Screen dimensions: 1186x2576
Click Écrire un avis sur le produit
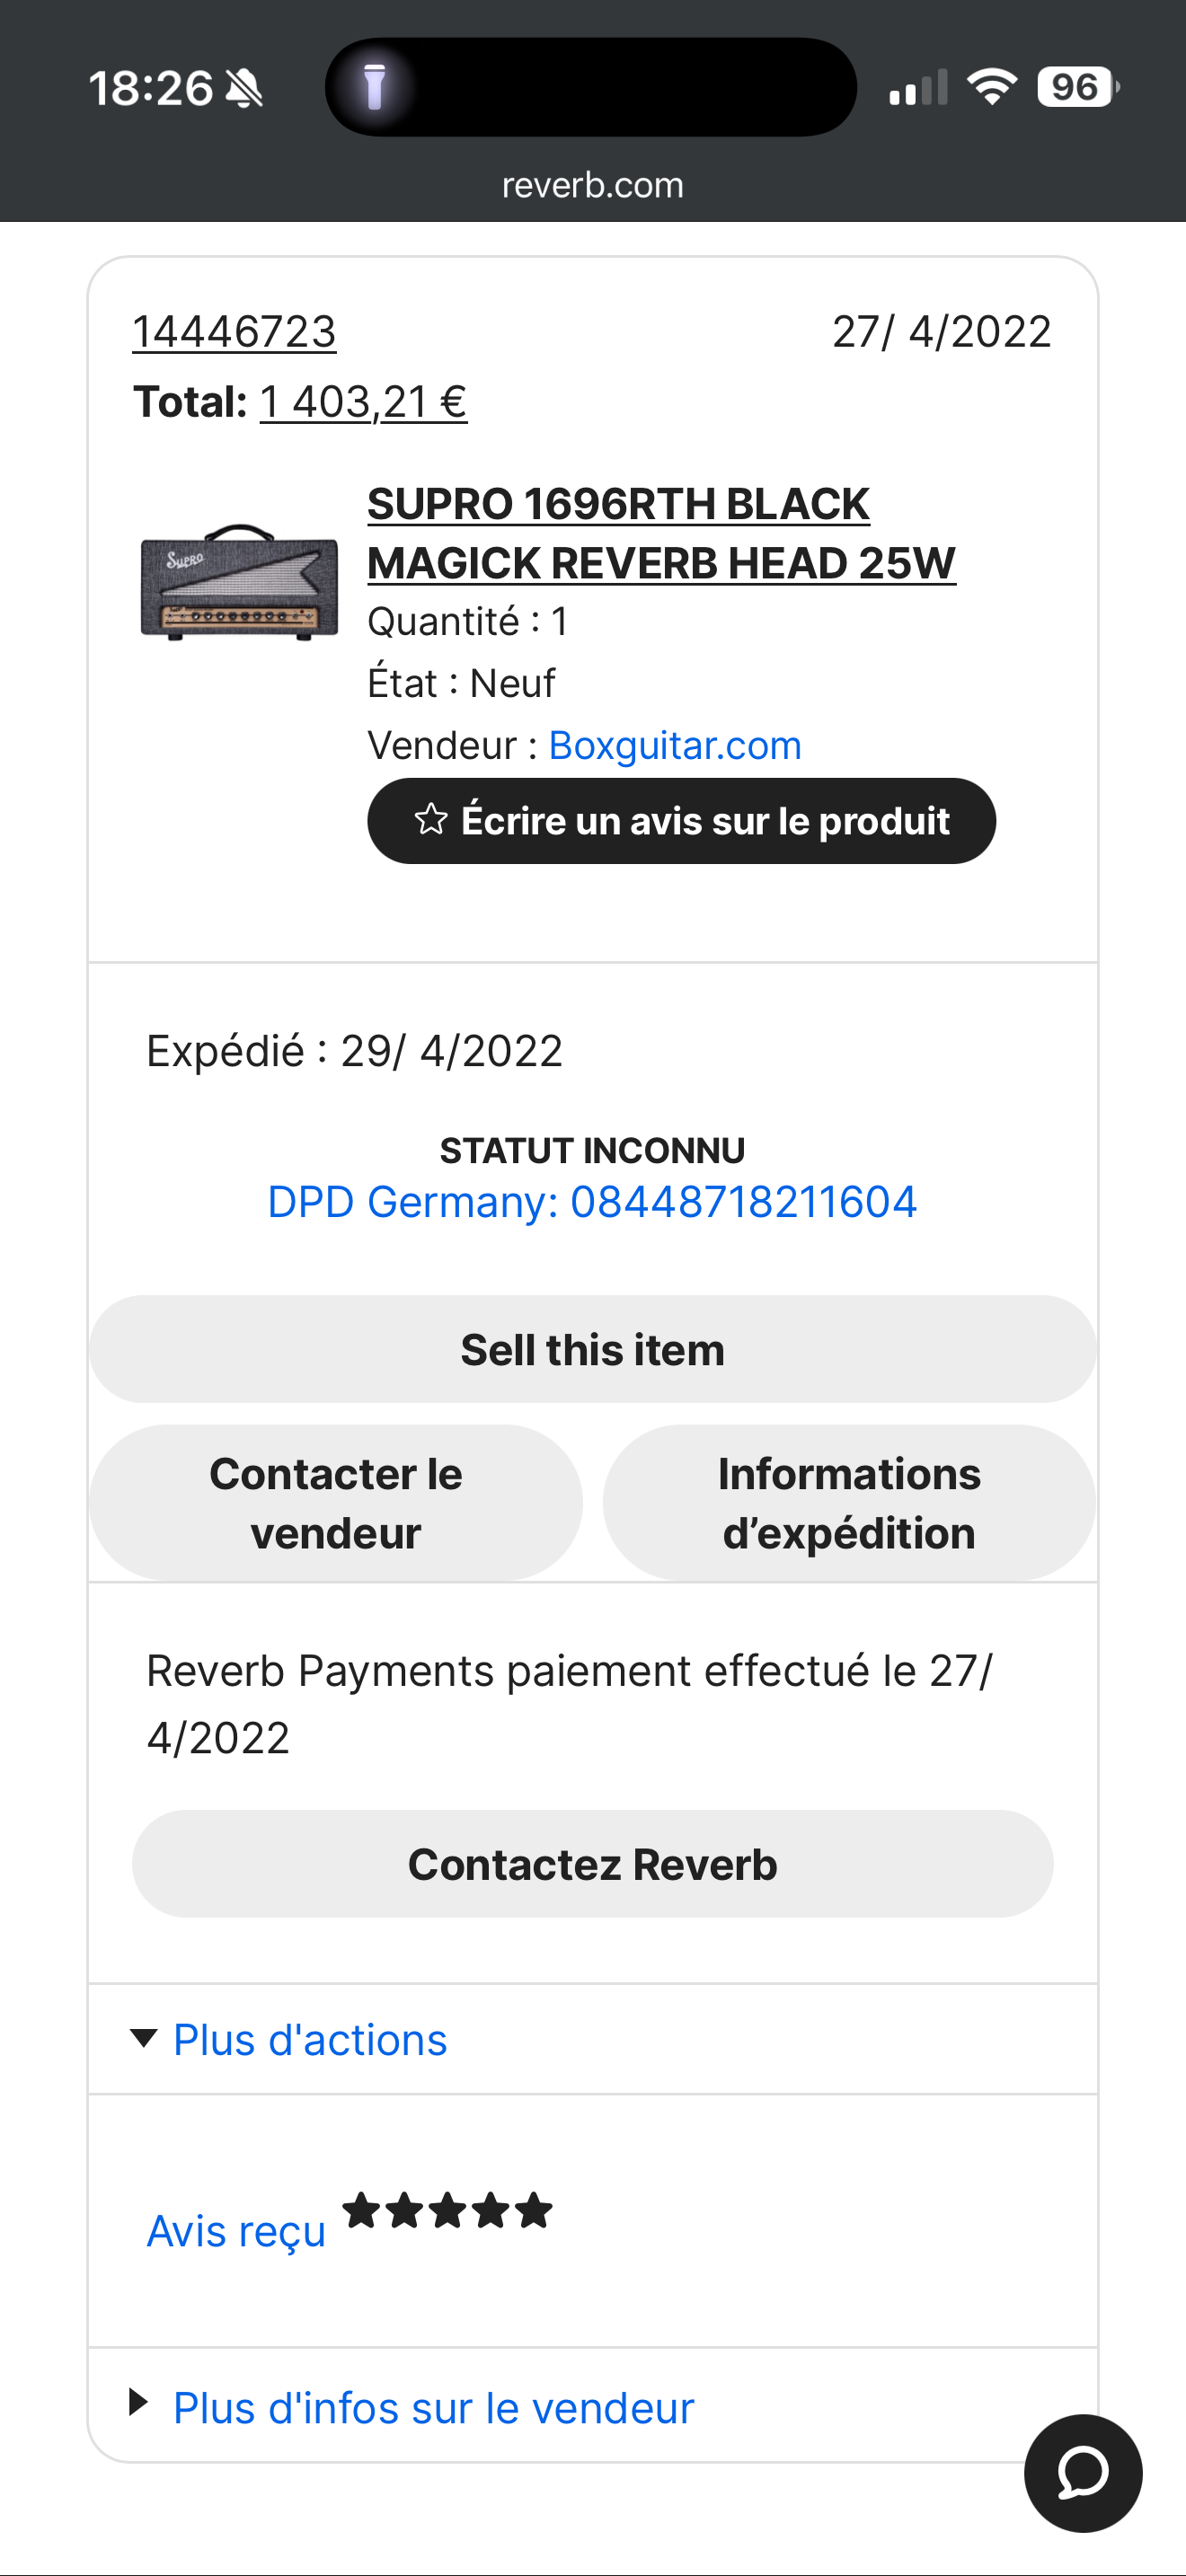[681, 821]
